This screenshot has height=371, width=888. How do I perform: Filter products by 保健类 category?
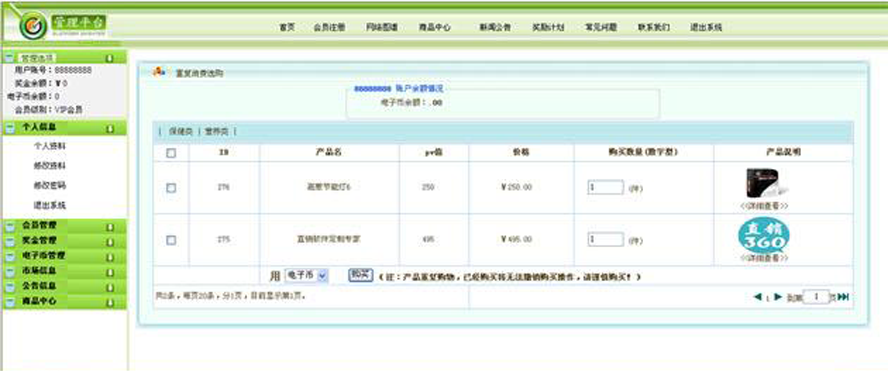click(181, 131)
